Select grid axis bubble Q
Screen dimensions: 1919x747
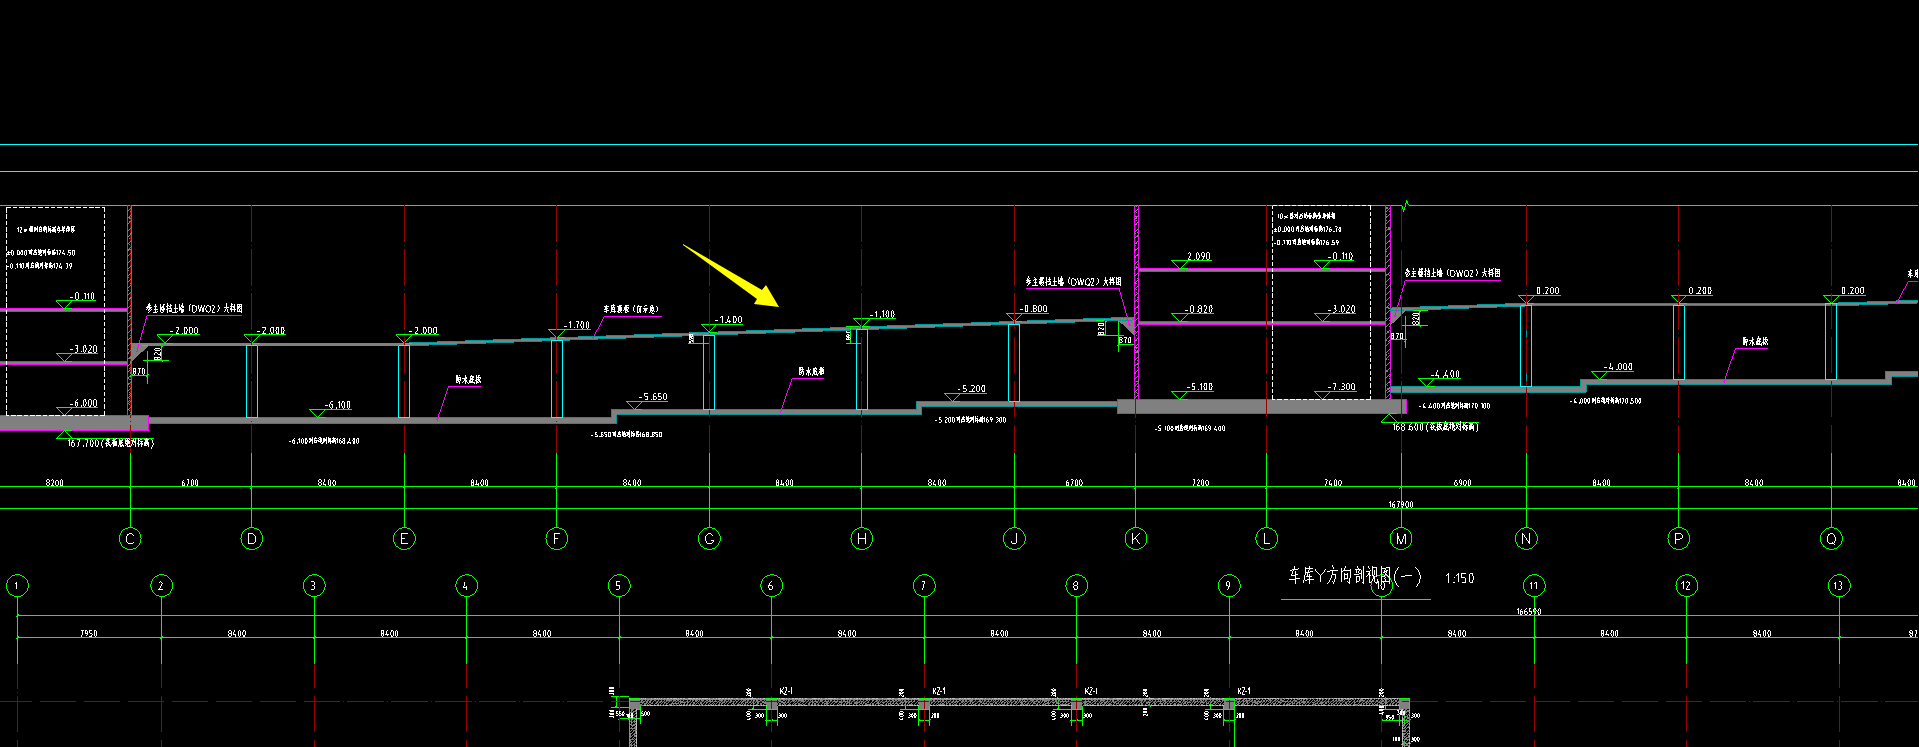[1831, 539]
